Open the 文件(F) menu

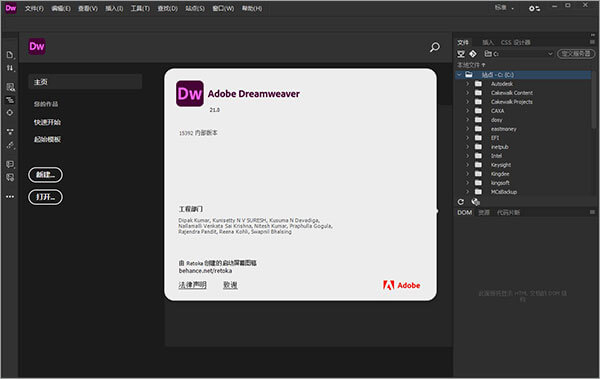34,8
